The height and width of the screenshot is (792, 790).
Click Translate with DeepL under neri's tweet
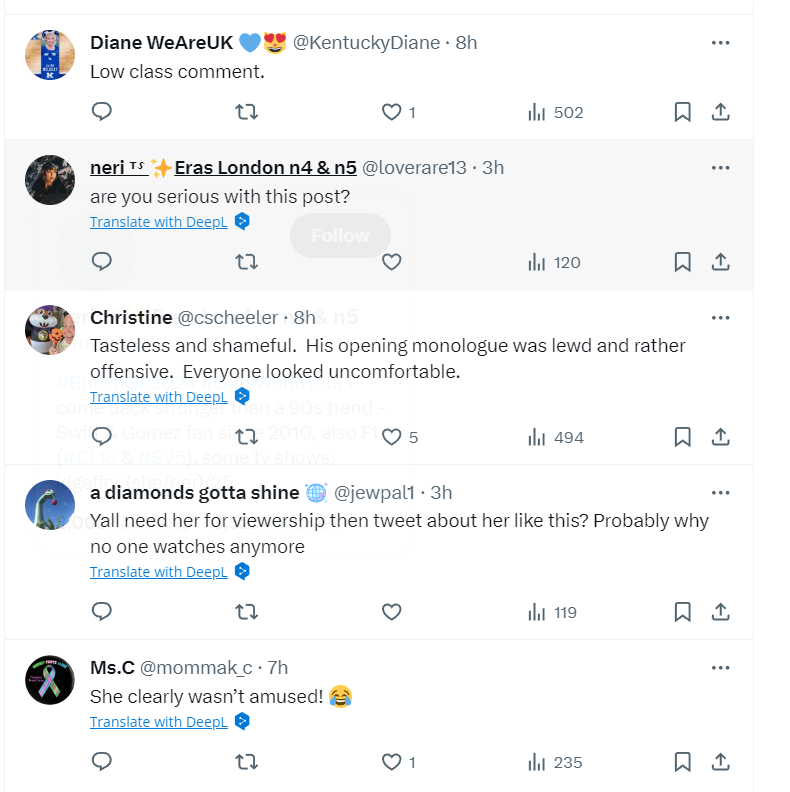point(159,222)
